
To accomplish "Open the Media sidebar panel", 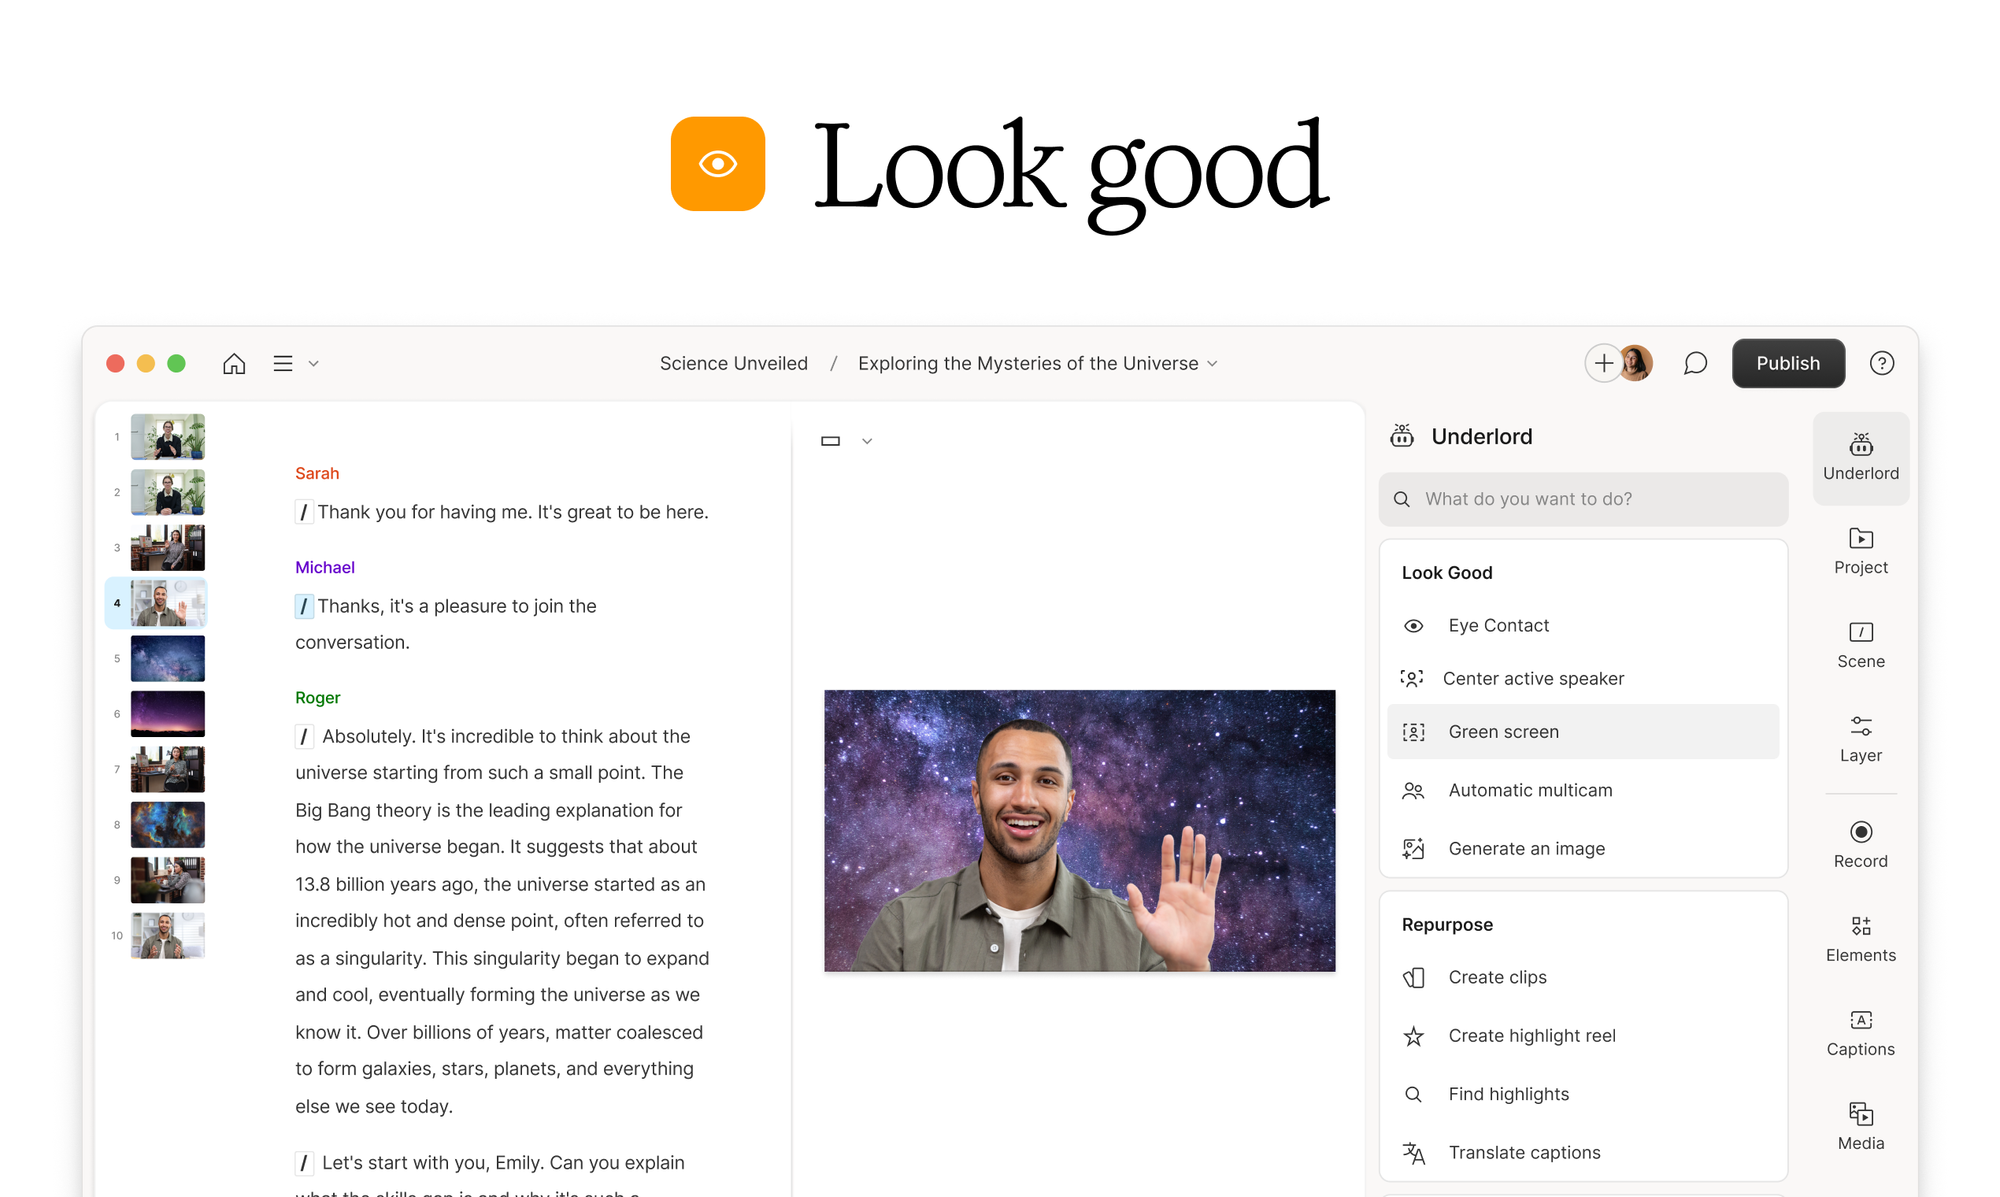I will coord(1860,1126).
